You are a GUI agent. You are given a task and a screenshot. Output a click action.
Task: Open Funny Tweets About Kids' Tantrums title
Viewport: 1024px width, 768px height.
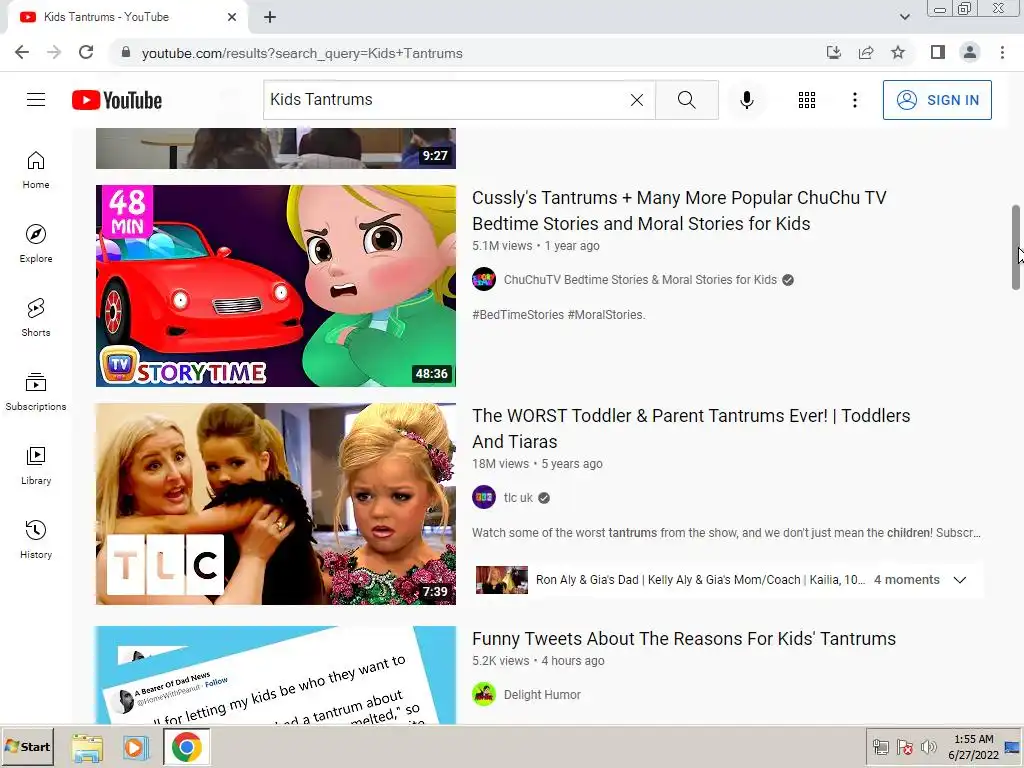tap(684, 639)
